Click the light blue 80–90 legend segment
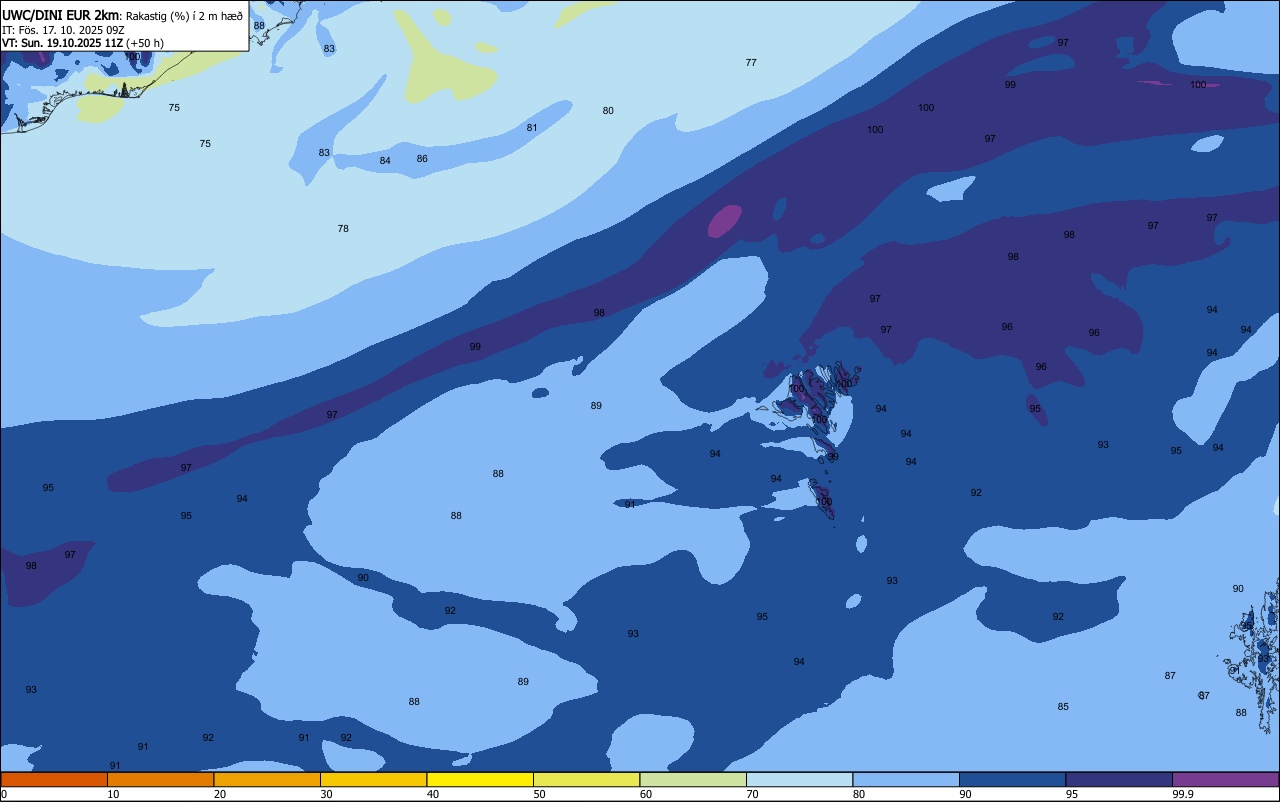 click(906, 779)
